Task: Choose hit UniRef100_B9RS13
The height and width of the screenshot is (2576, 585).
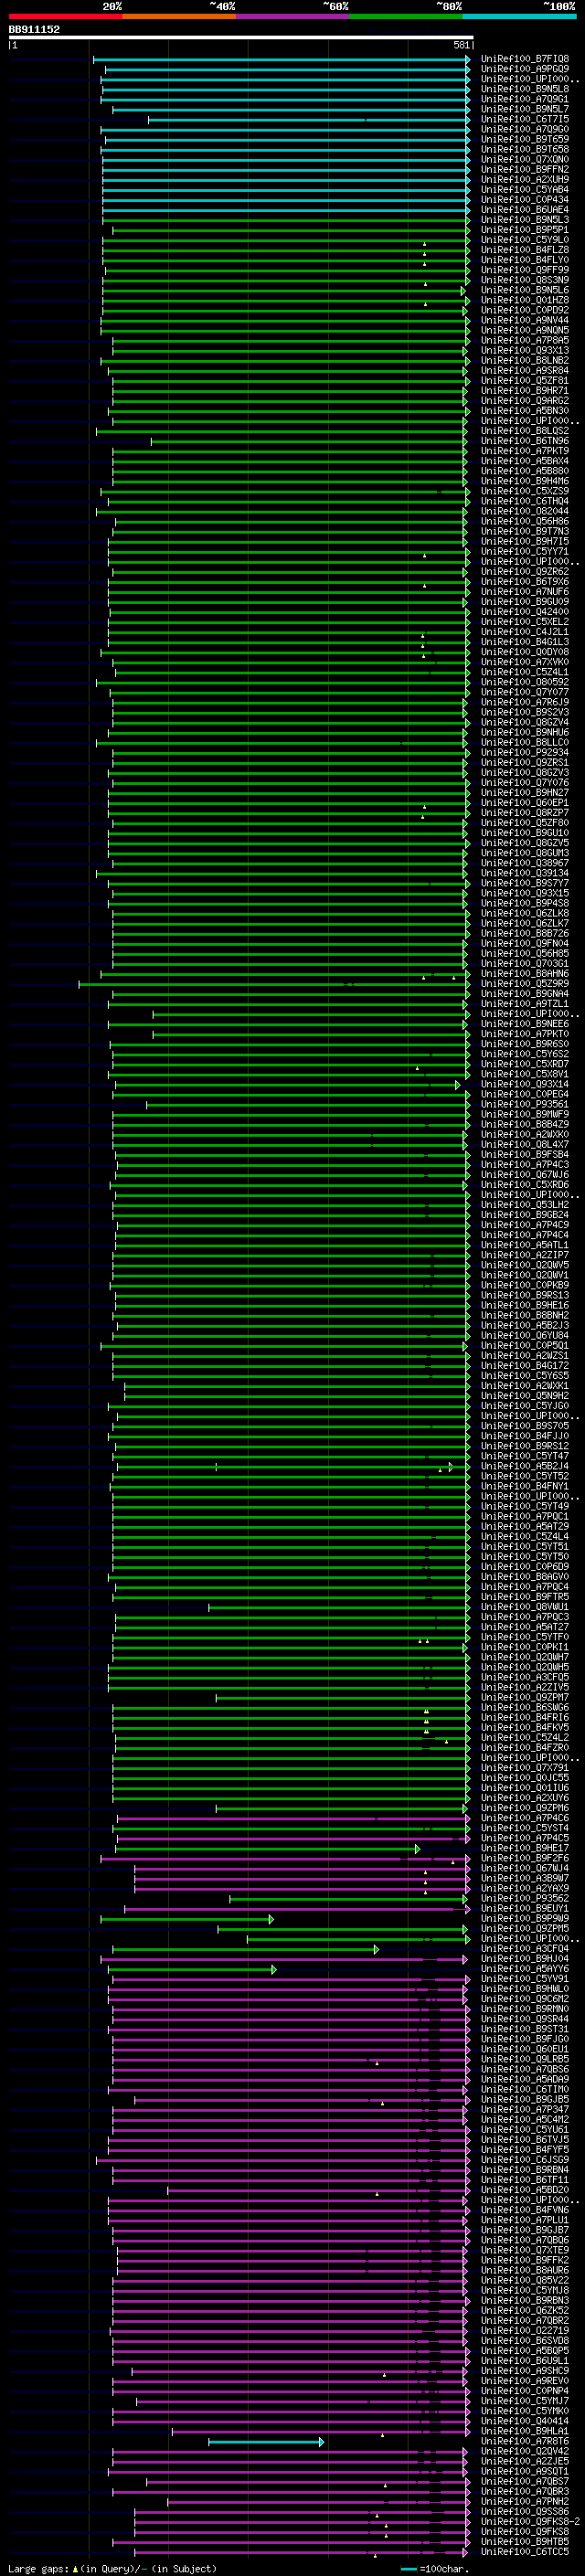Action: coord(525,1295)
